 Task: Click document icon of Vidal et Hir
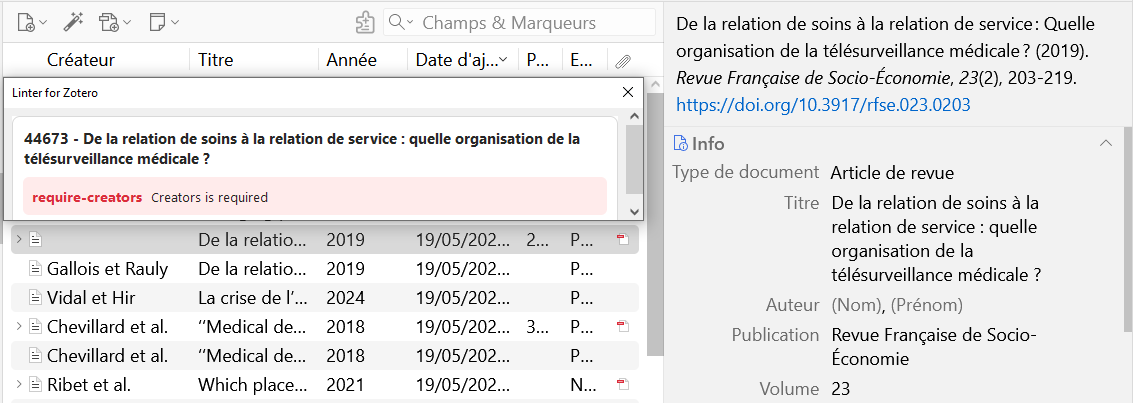point(35,298)
